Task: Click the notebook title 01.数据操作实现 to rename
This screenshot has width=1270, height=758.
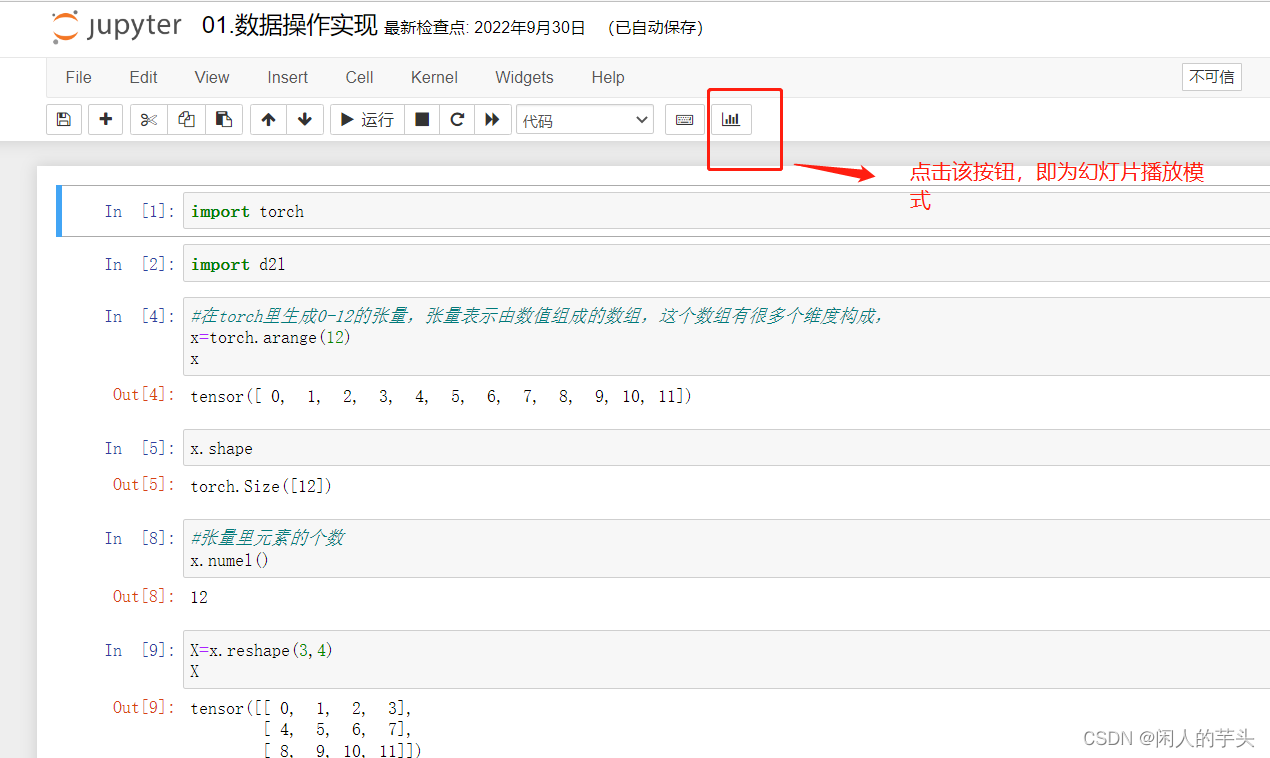Action: tap(288, 26)
